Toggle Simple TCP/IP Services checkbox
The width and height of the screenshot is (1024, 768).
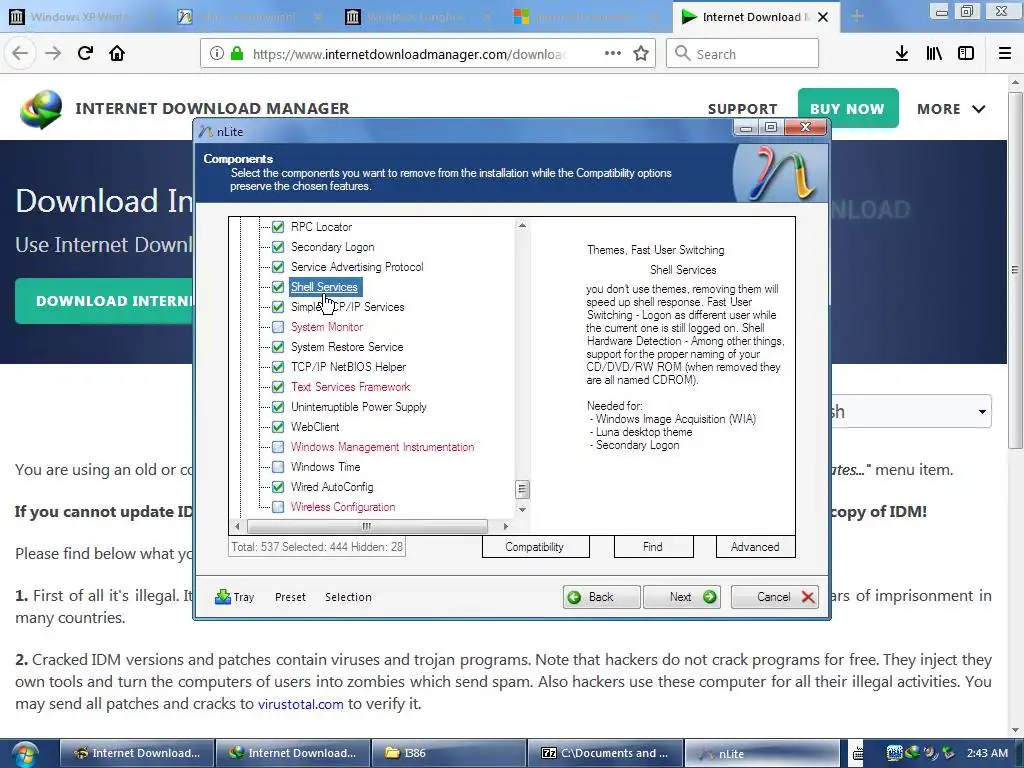click(x=278, y=307)
